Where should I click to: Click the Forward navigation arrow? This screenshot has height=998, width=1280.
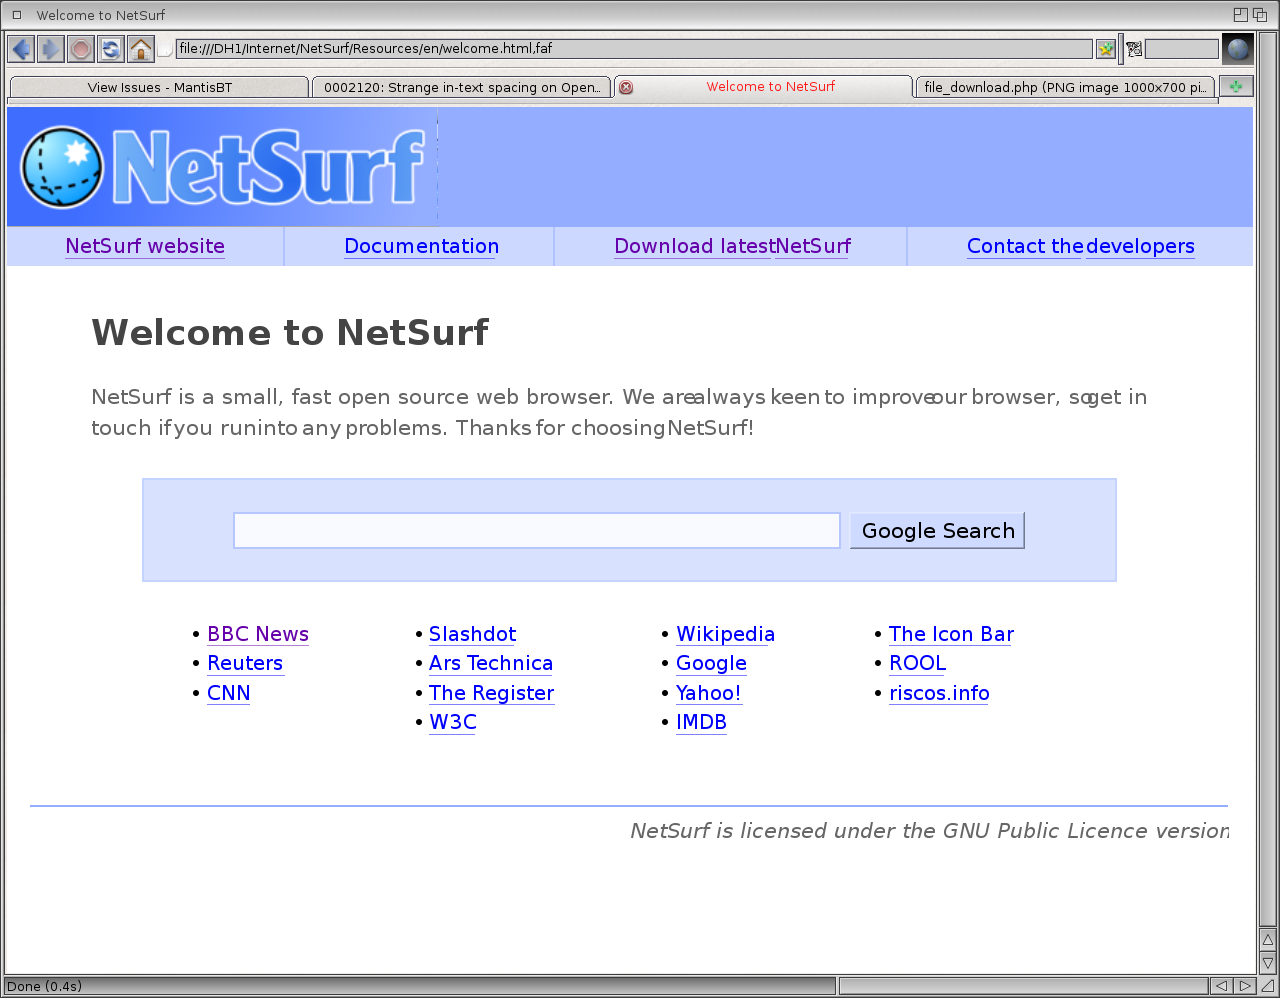click(51, 49)
